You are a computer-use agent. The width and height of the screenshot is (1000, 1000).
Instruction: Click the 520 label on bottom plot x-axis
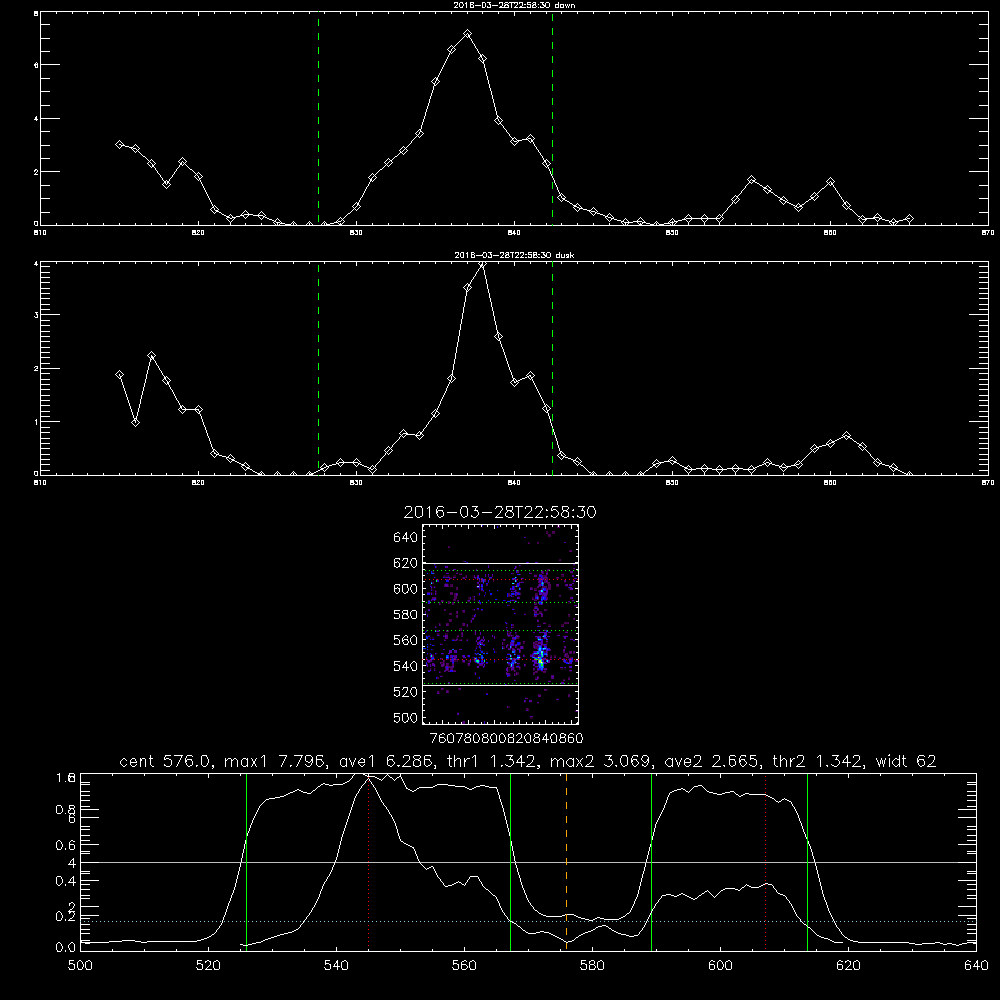point(208,966)
